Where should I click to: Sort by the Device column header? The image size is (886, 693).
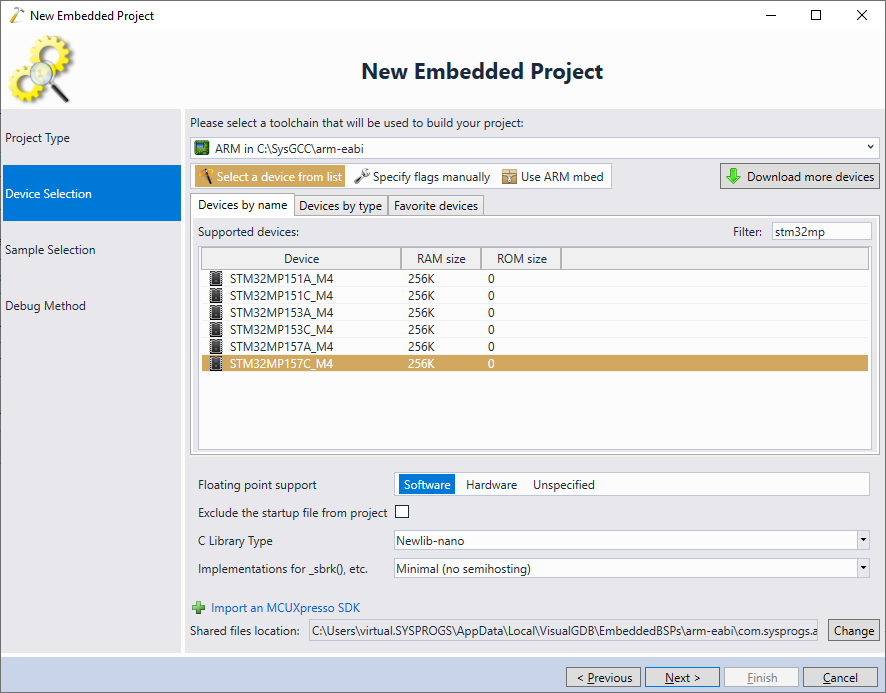click(301, 258)
